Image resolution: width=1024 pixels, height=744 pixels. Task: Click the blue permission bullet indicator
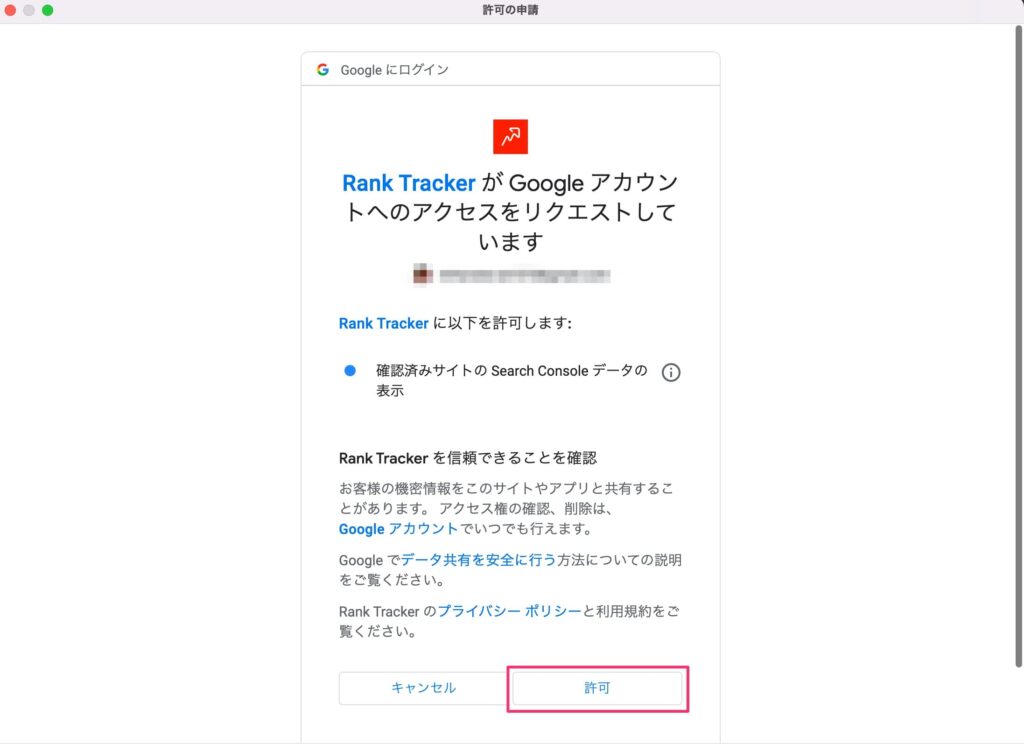[350, 370]
